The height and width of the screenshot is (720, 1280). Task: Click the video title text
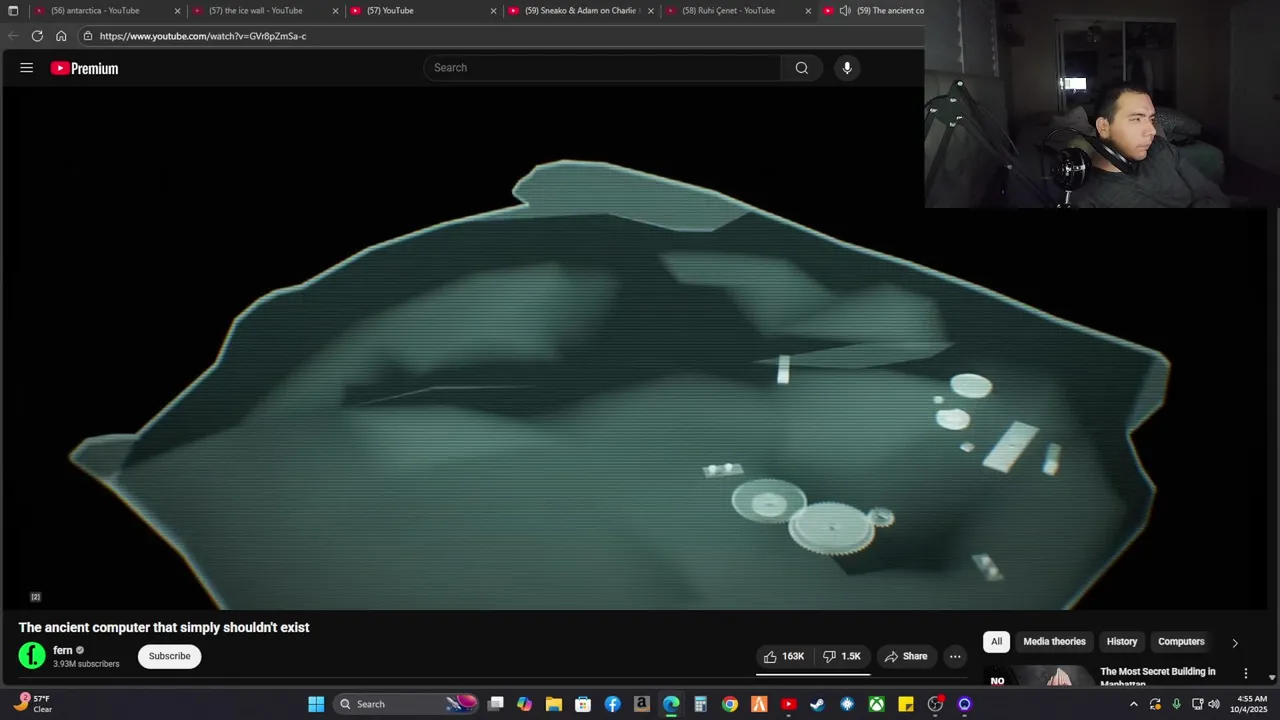point(164,627)
